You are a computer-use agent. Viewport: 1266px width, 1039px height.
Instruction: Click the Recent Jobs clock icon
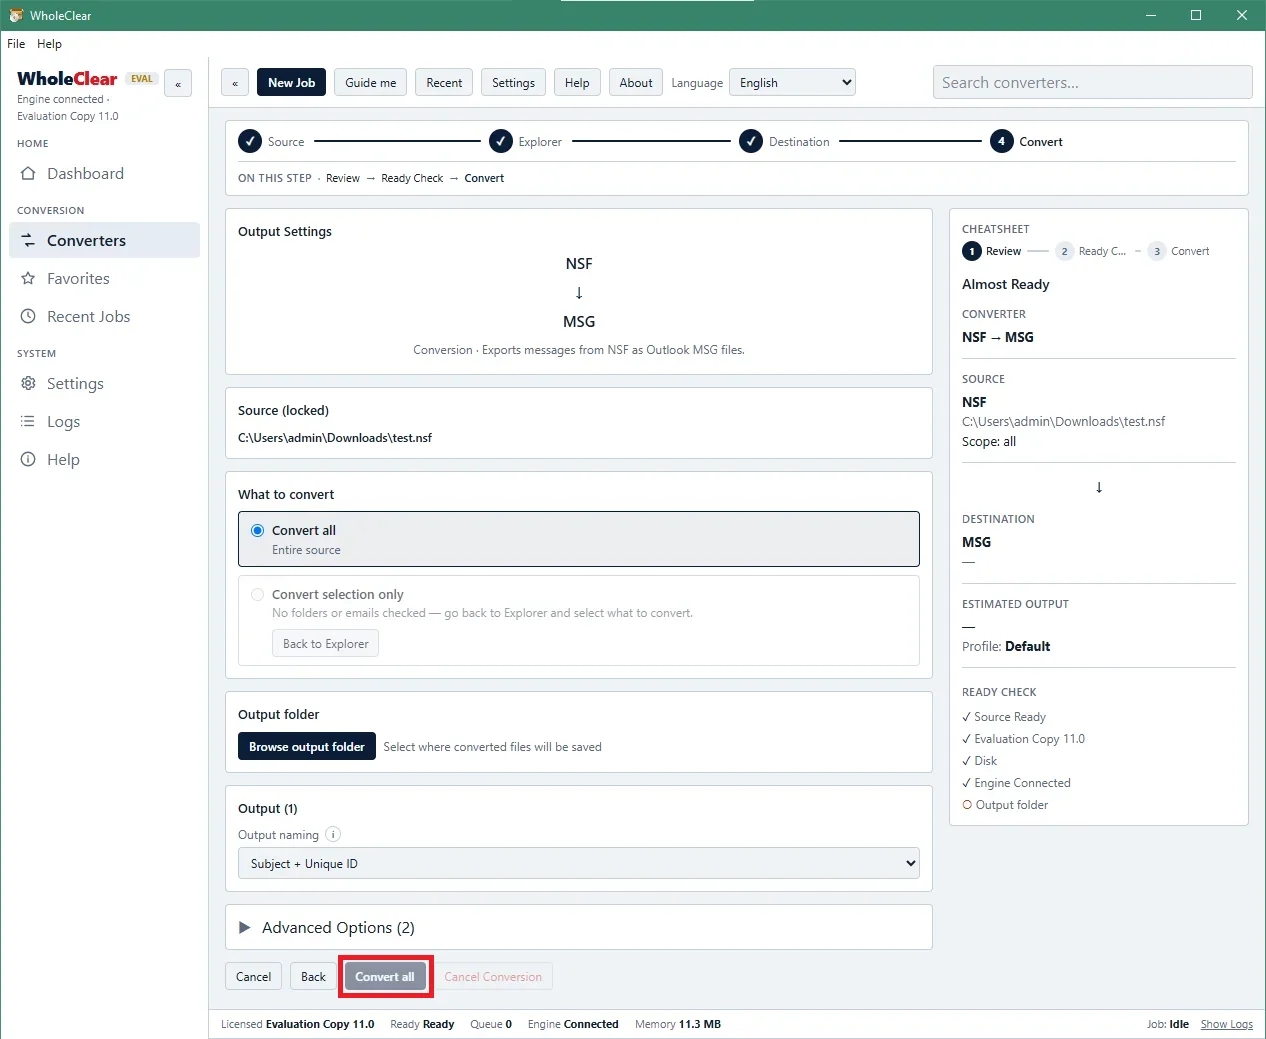tap(28, 317)
